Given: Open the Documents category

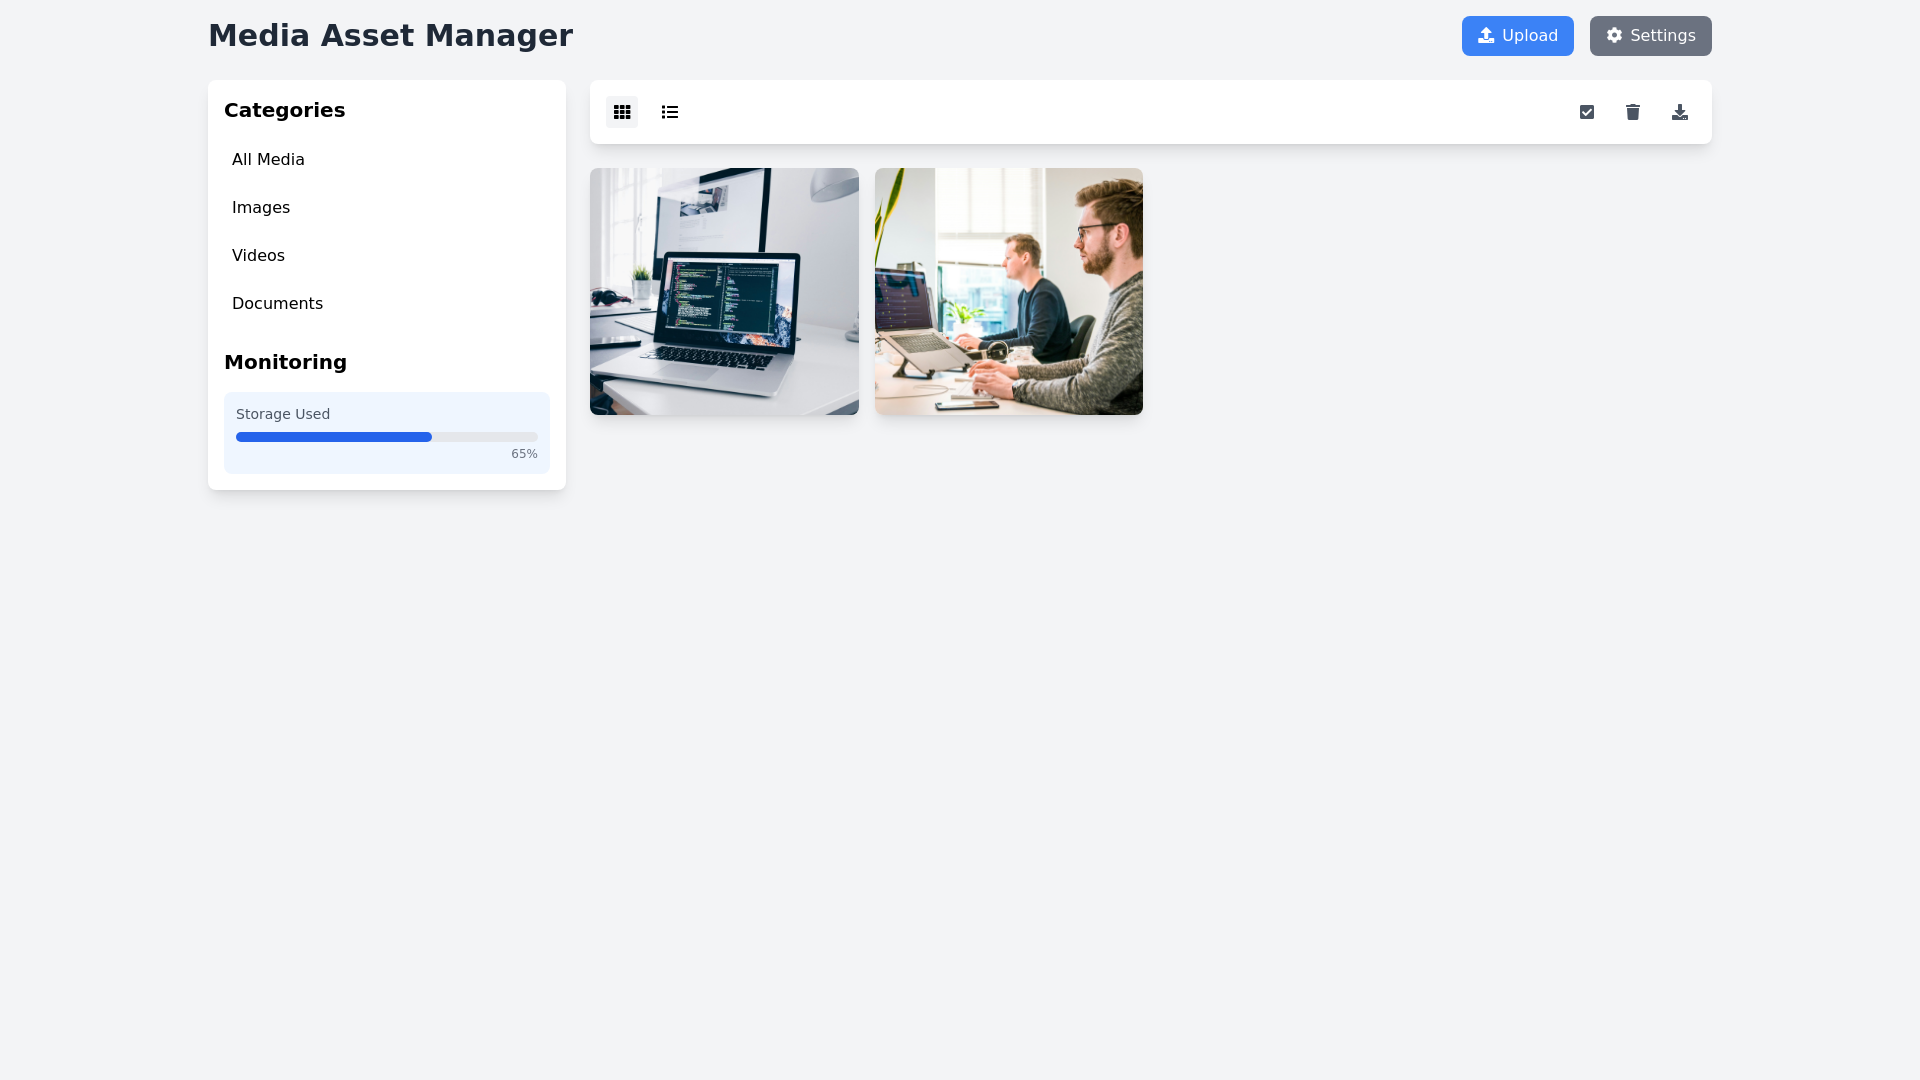Looking at the screenshot, I should click(x=277, y=304).
